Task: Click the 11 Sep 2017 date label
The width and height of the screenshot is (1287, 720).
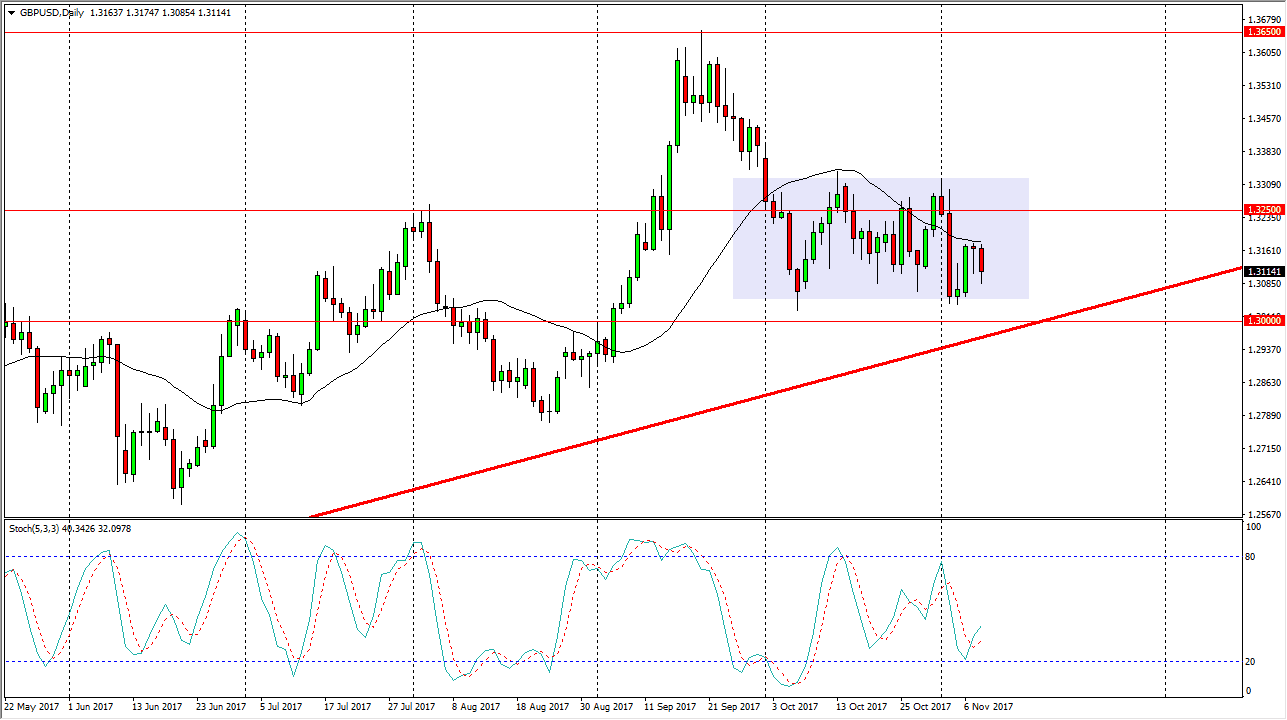Action: pyautogui.click(x=671, y=707)
